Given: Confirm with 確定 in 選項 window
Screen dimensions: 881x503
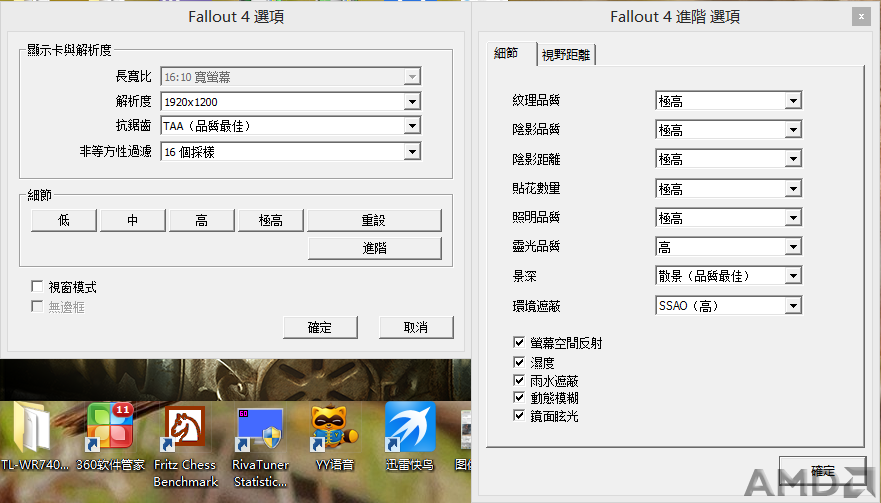Looking at the screenshot, I should coord(320,328).
